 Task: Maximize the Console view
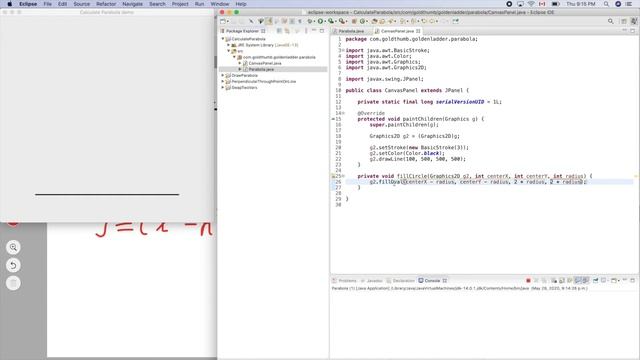[x=633, y=281]
